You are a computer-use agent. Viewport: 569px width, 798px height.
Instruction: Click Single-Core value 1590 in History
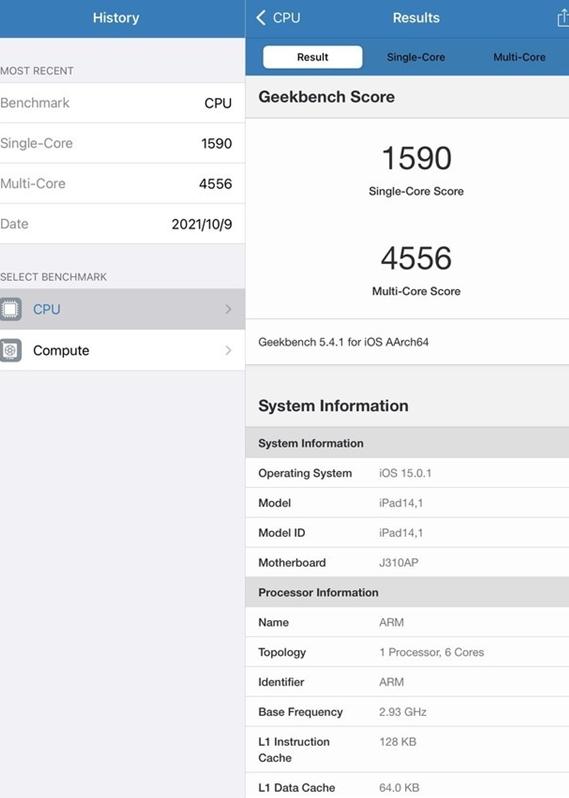pos(216,143)
